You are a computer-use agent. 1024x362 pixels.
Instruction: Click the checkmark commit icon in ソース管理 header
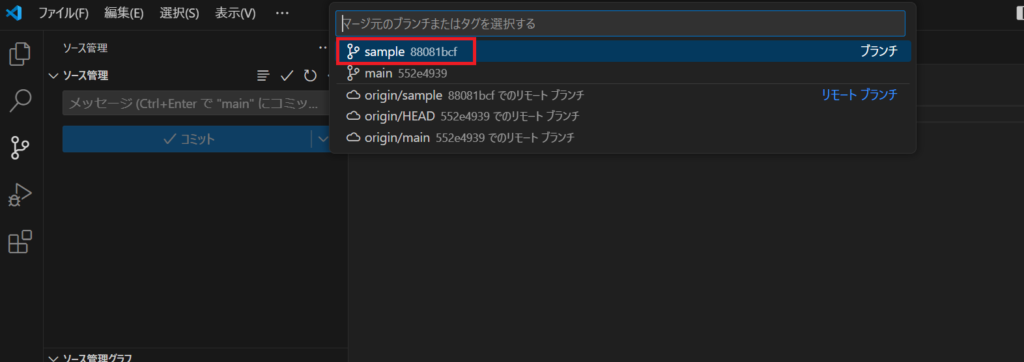click(287, 76)
